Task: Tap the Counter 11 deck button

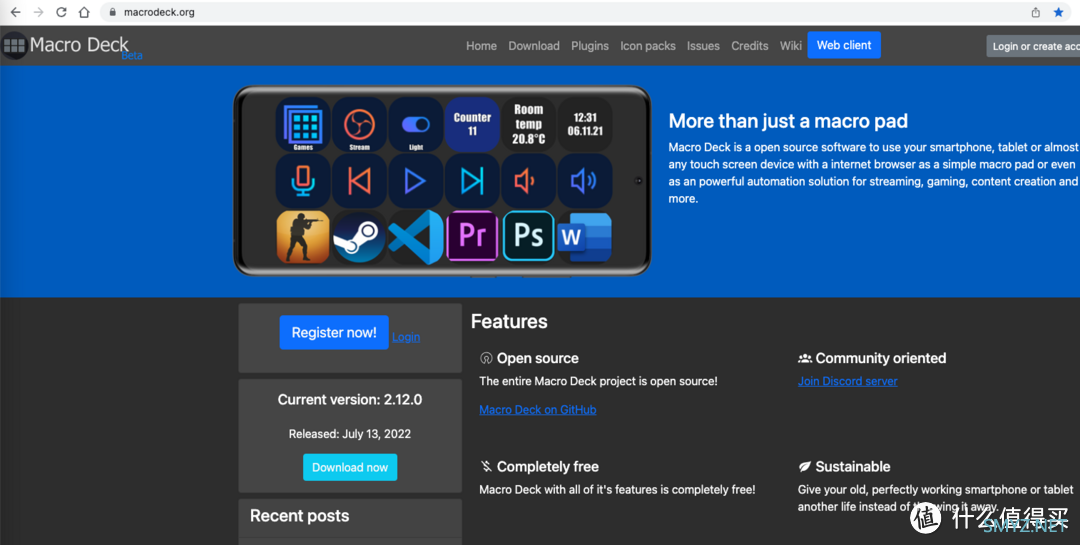Action: click(x=472, y=125)
